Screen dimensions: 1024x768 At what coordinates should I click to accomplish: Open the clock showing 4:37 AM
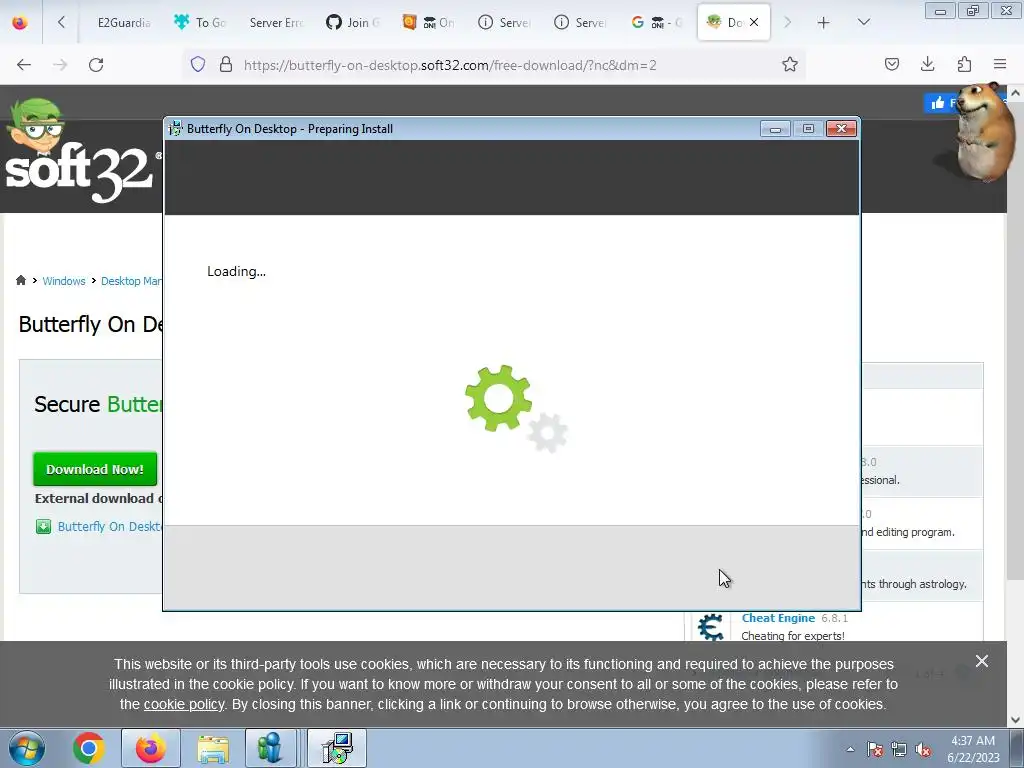click(x=973, y=749)
